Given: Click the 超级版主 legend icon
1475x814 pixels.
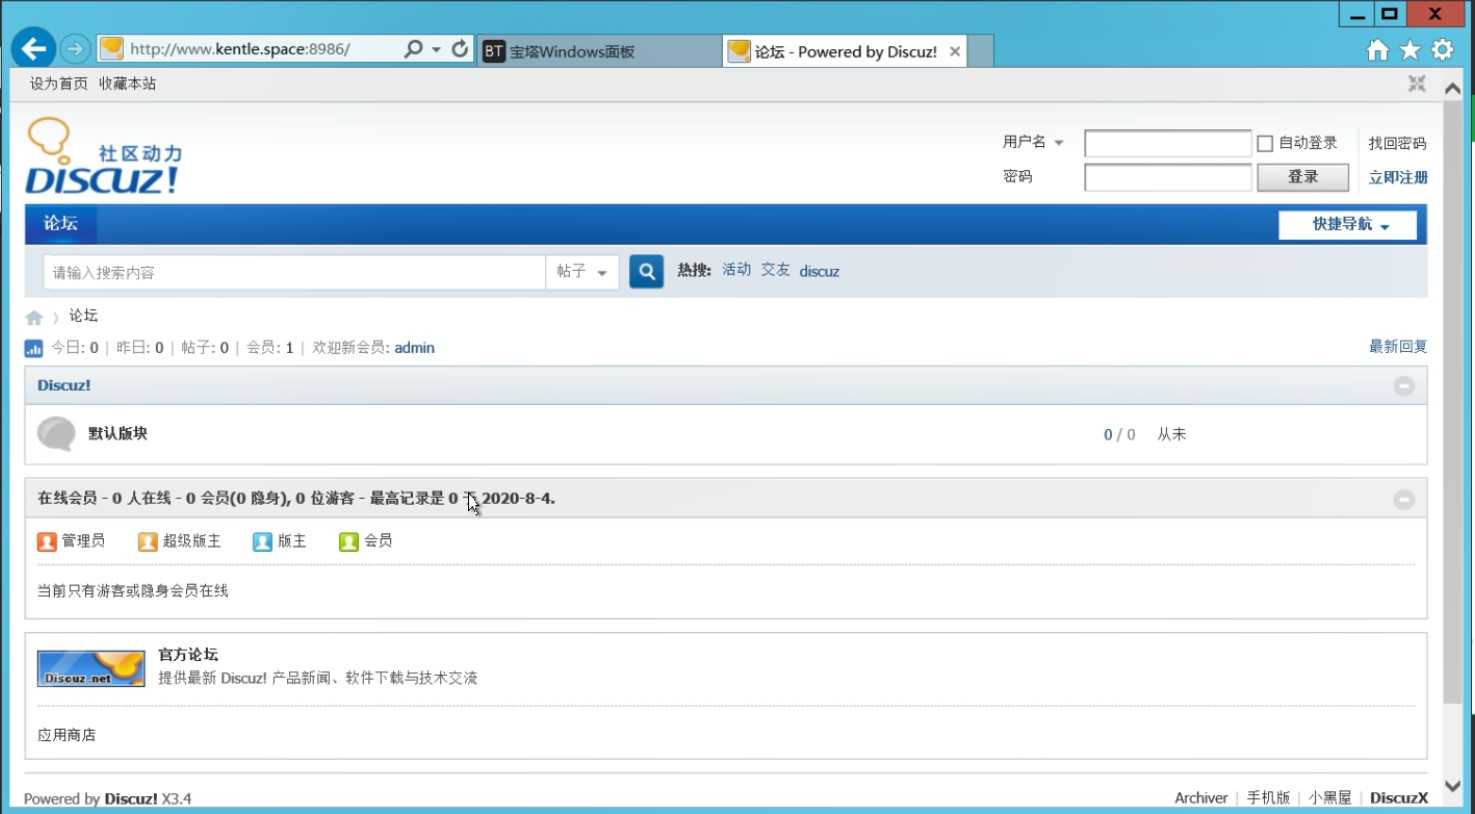Looking at the screenshot, I should [x=148, y=542].
